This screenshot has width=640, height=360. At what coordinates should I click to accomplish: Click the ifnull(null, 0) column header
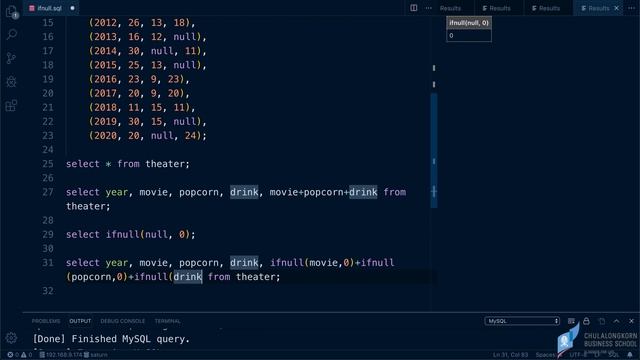(x=469, y=23)
